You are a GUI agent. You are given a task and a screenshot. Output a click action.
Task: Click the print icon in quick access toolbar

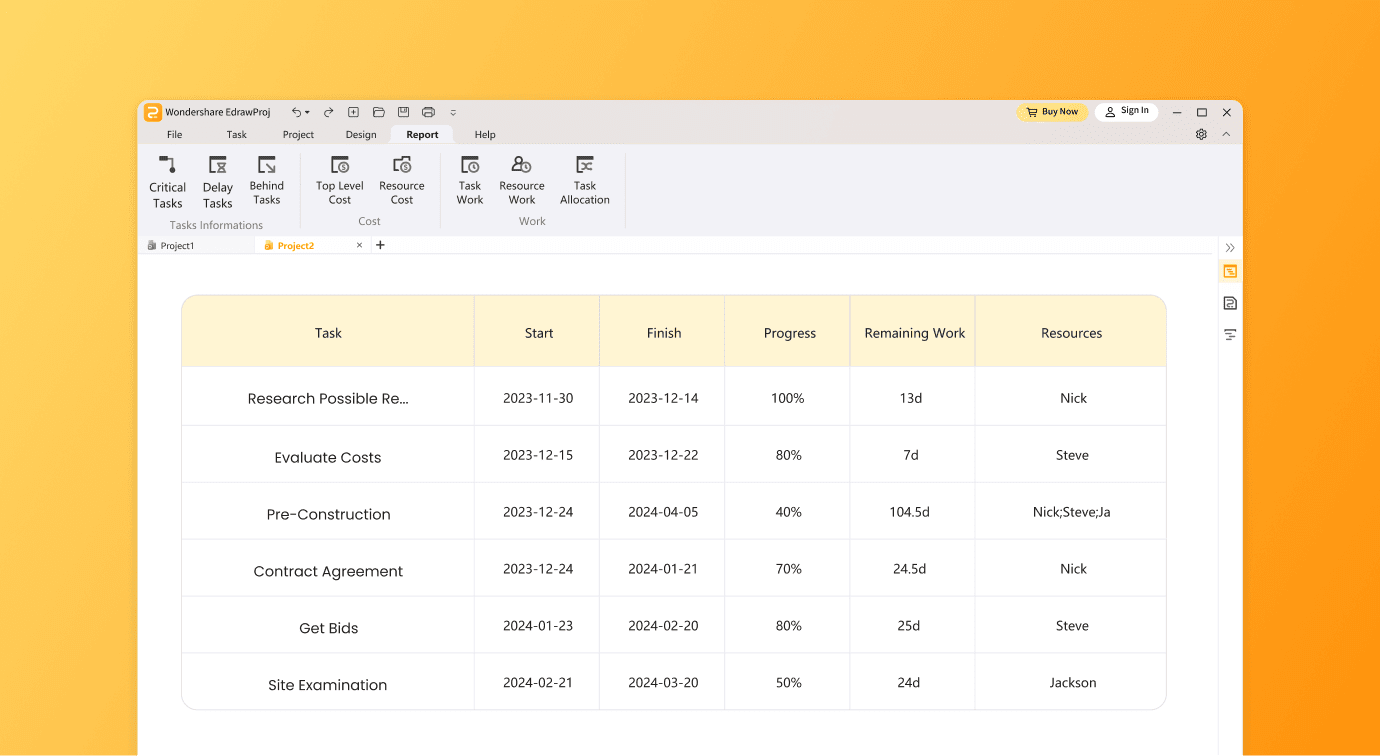(x=428, y=112)
